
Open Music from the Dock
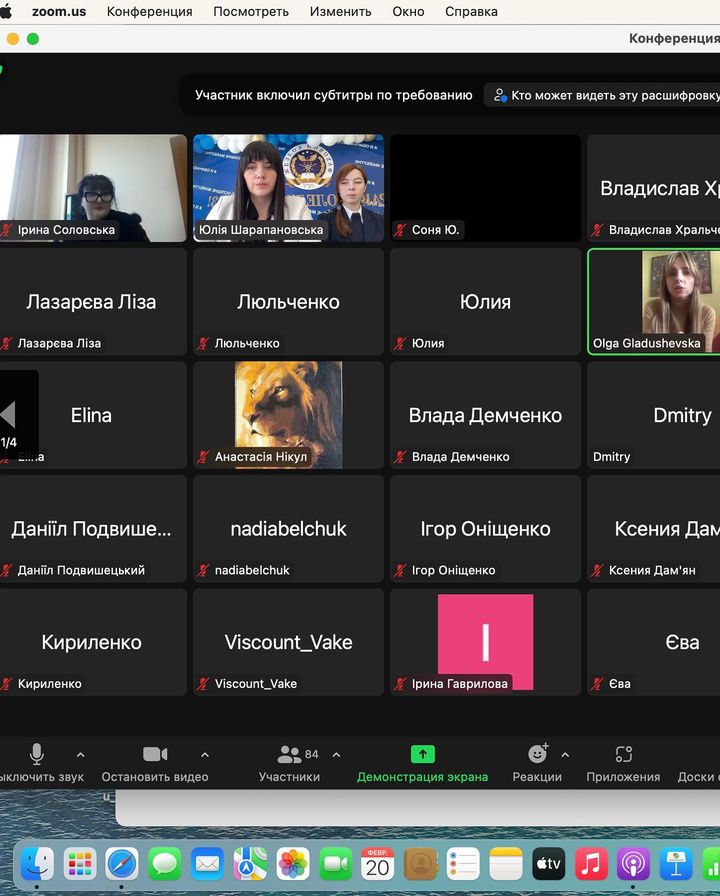[591, 863]
